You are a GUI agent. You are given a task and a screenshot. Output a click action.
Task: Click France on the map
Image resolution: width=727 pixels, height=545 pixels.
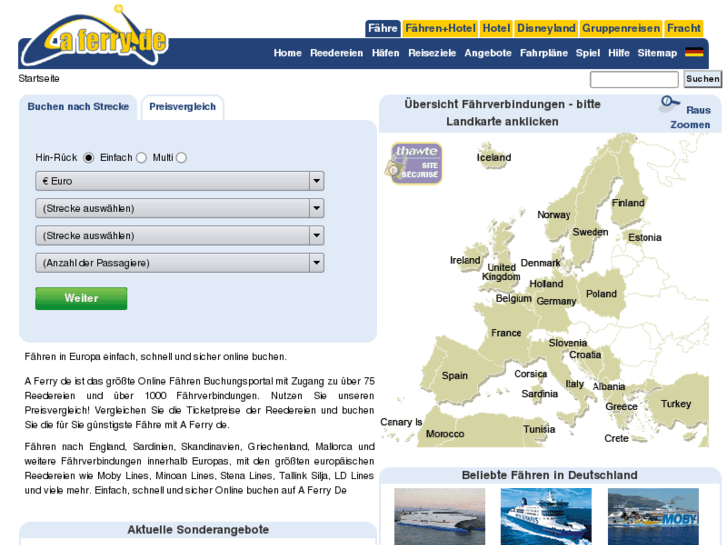pyautogui.click(x=506, y=333)
